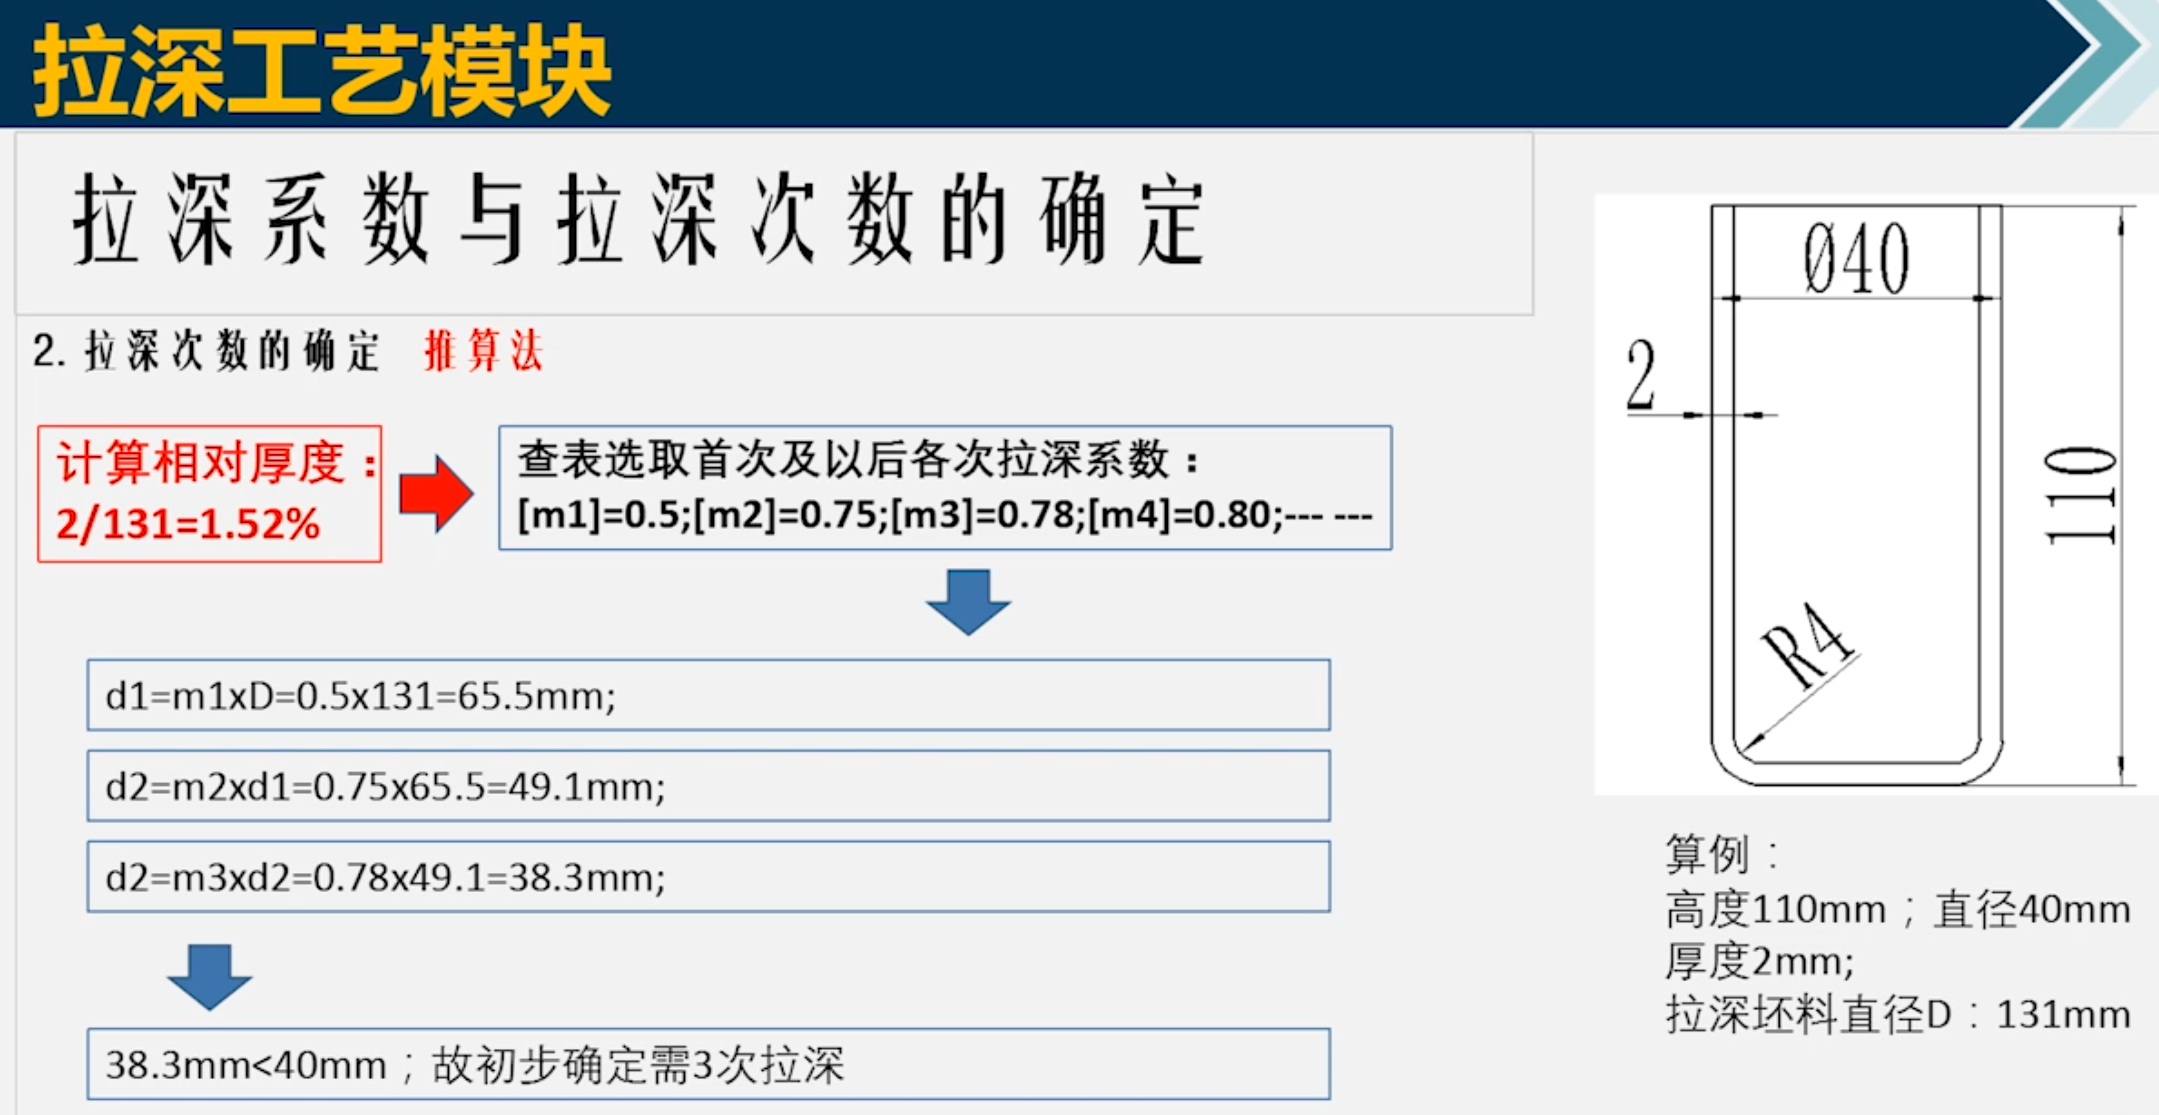Click the 拉深坯料直径D：131mm text line

1897,1014
